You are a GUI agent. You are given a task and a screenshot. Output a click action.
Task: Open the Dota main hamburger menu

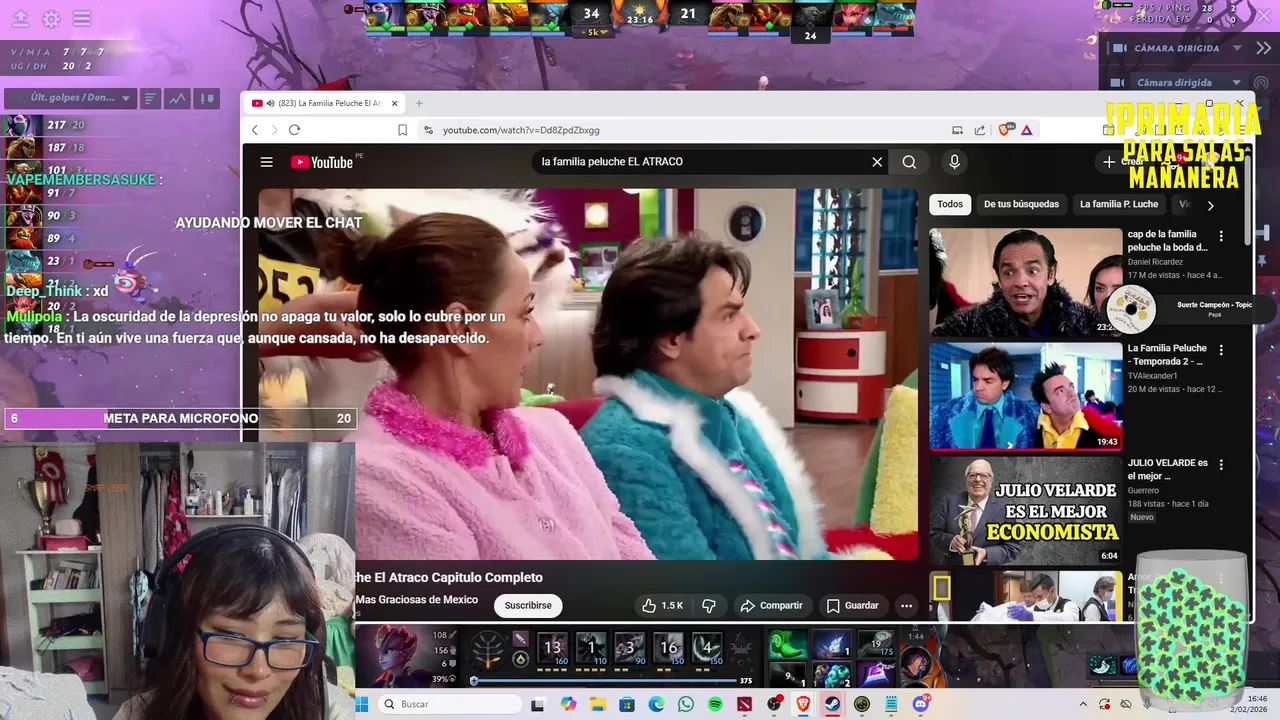[82, 19]
